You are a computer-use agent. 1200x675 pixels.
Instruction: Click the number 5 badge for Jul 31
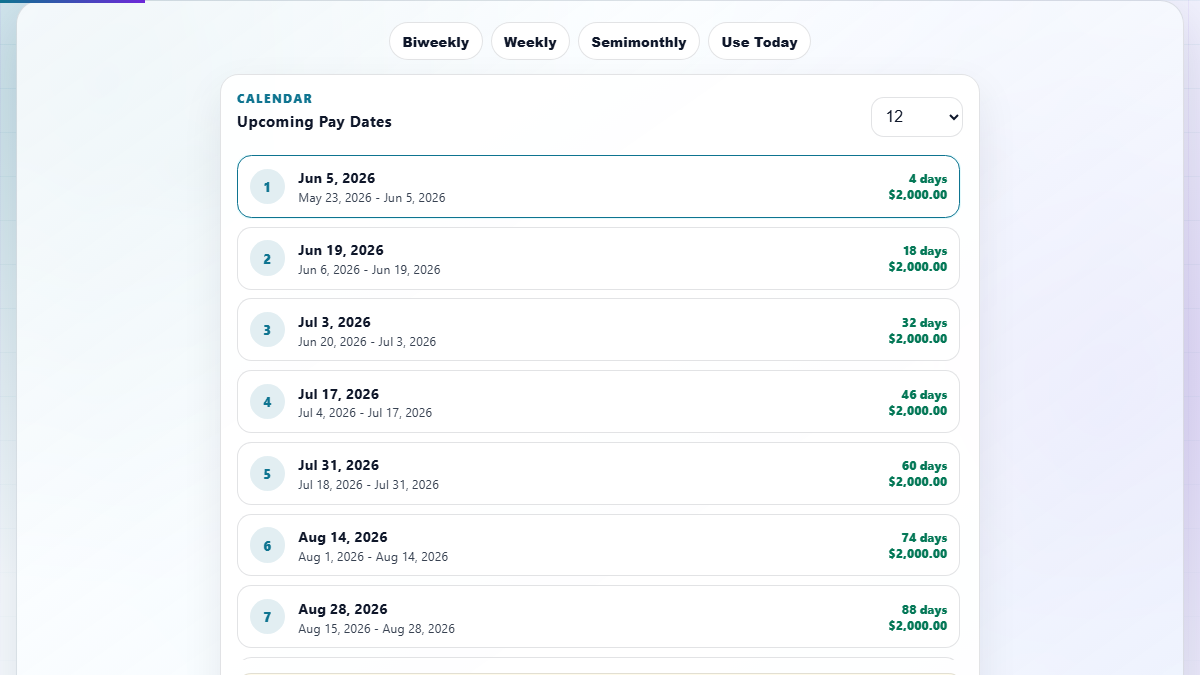pyautogui.click(x=267, y=474)
